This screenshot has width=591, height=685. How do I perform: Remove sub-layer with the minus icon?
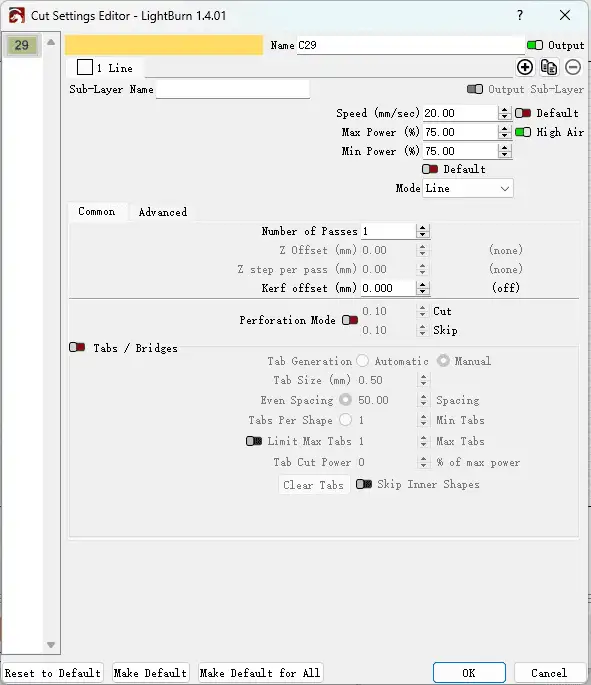click(x=573, y=67)
